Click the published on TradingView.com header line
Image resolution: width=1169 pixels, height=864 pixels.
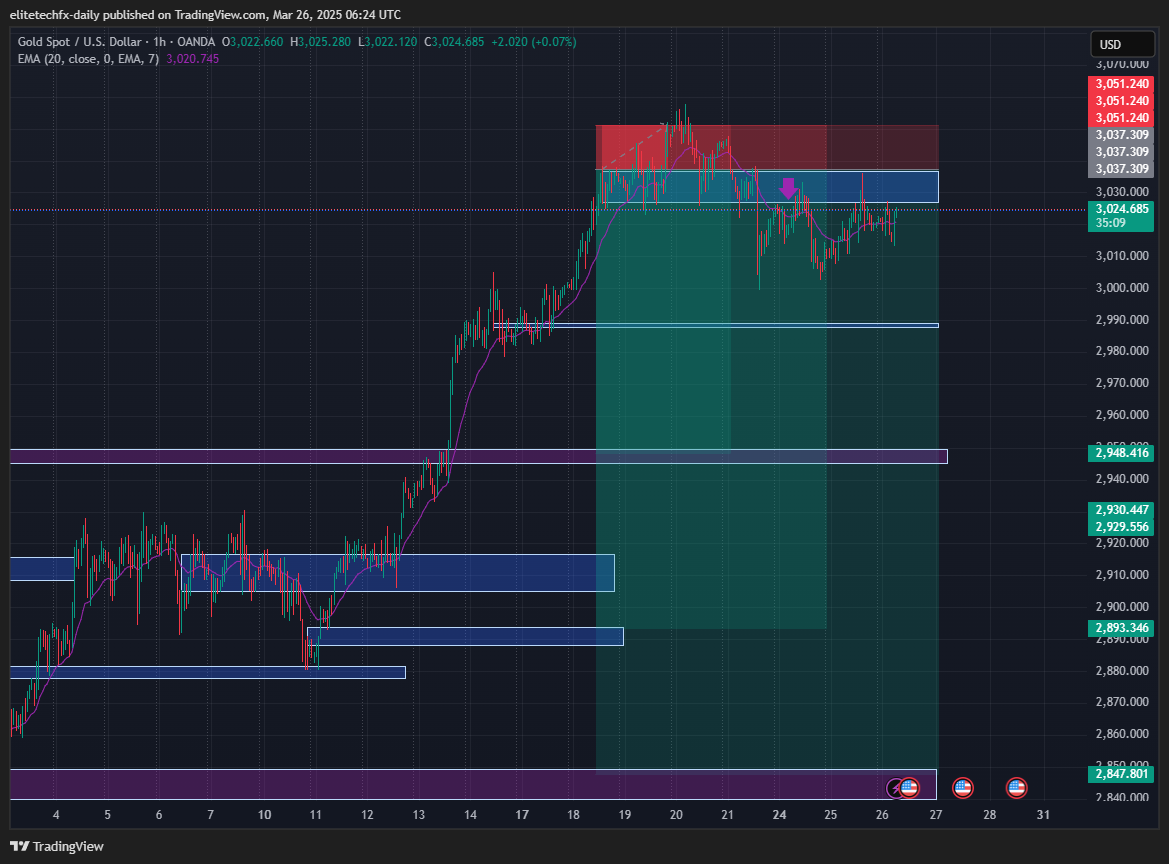(x=205, y=14)
